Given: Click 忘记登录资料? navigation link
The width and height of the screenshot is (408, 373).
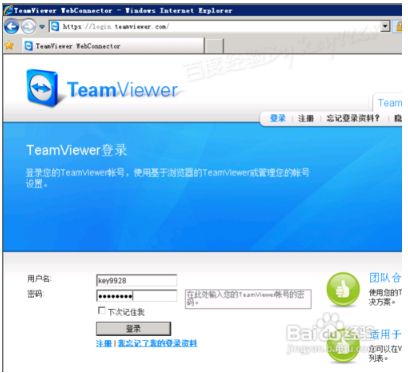Looking at the screenshot, I should pos(353,118).
